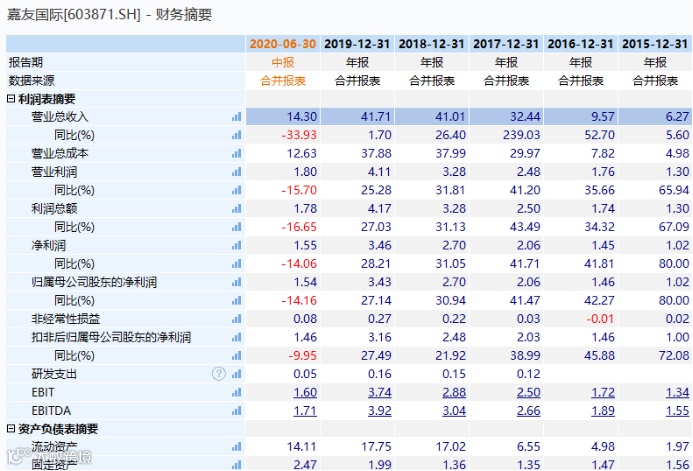Click chart icon for 归属母公司股东的净利润 row
Image resolution: width=693 pixels, height=471 pixels.
(x=236, y=282)
